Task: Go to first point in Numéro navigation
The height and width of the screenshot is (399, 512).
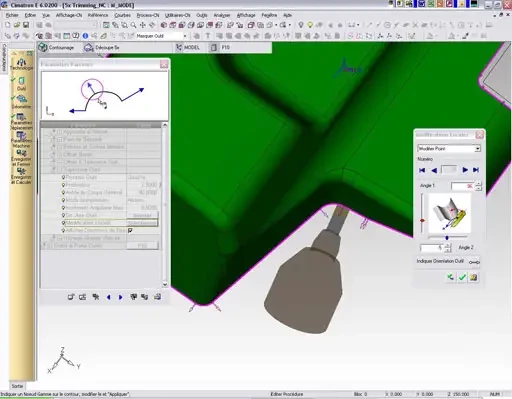Action: point(422,170)
